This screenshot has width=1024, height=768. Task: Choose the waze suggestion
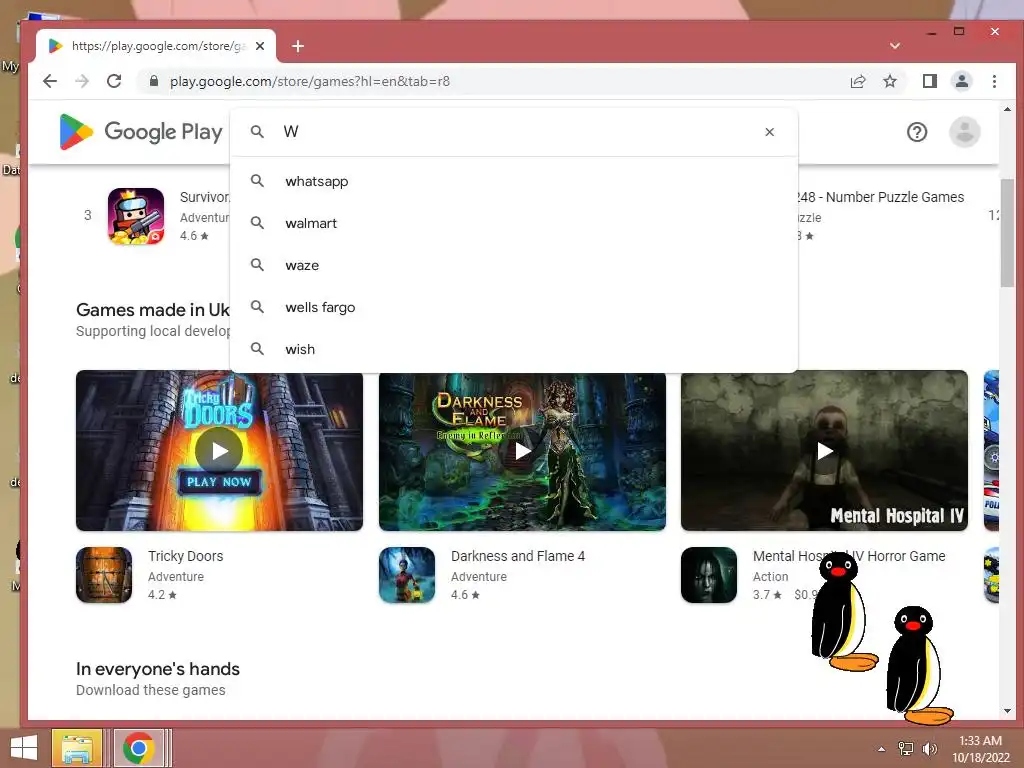click(x=515, y=265)
